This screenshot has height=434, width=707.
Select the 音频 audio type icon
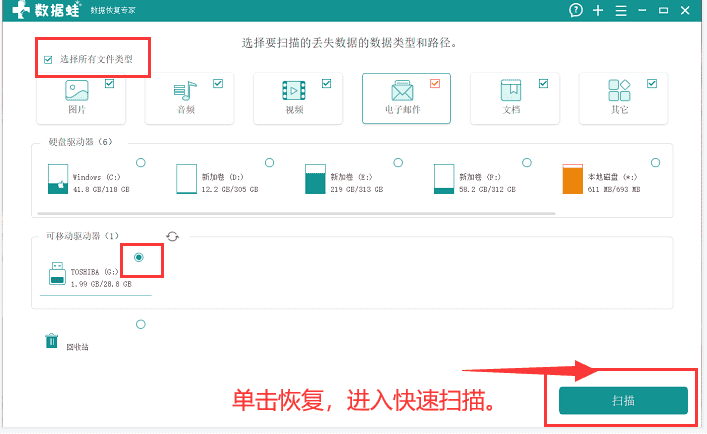pyautogui.click(x=185, y=91)
